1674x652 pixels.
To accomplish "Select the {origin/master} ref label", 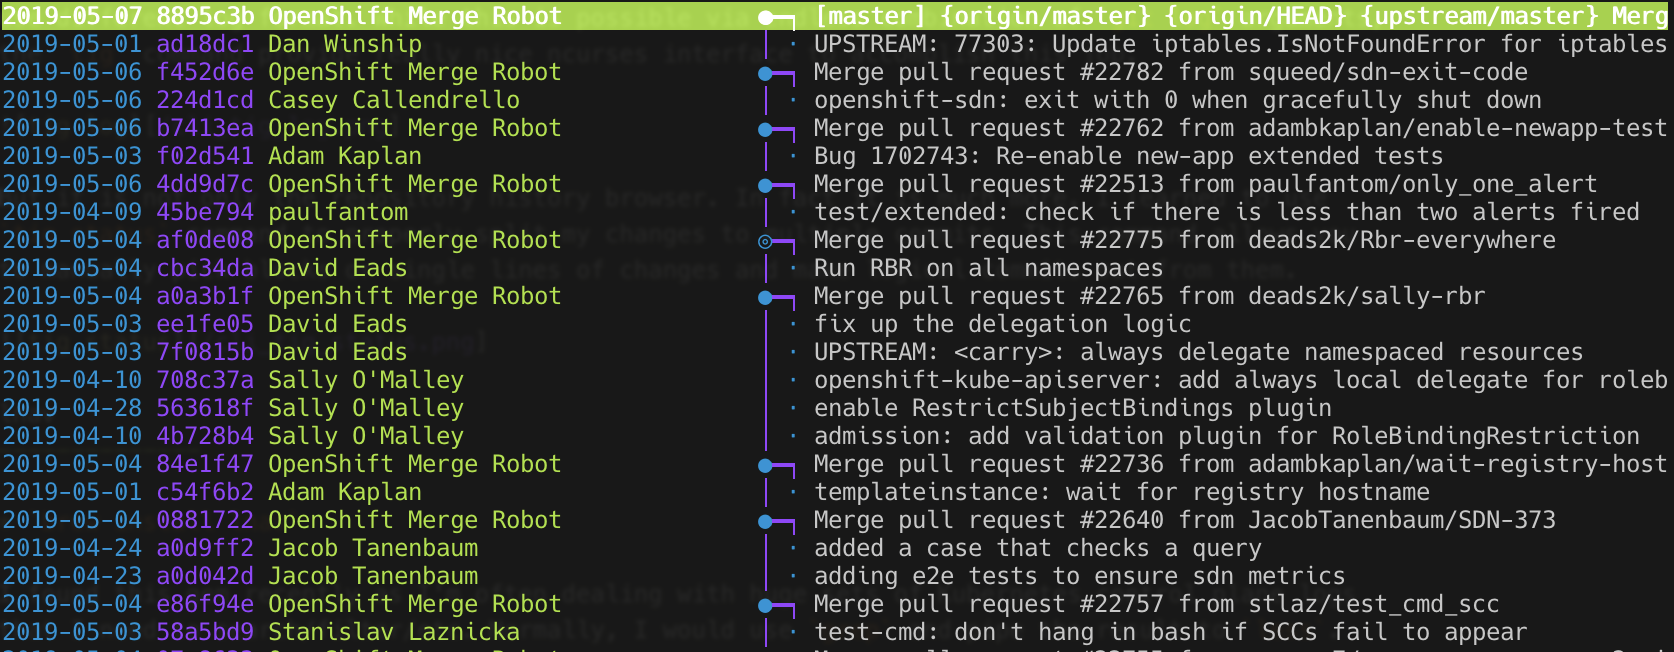I will coord(1045,16).
